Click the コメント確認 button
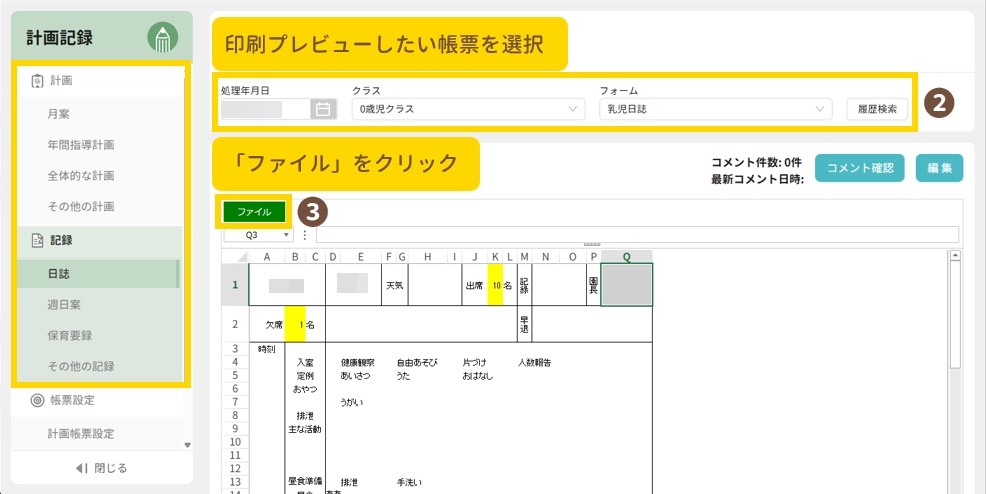Viewport: 986px width, 494px height. (x=860, y=168)
